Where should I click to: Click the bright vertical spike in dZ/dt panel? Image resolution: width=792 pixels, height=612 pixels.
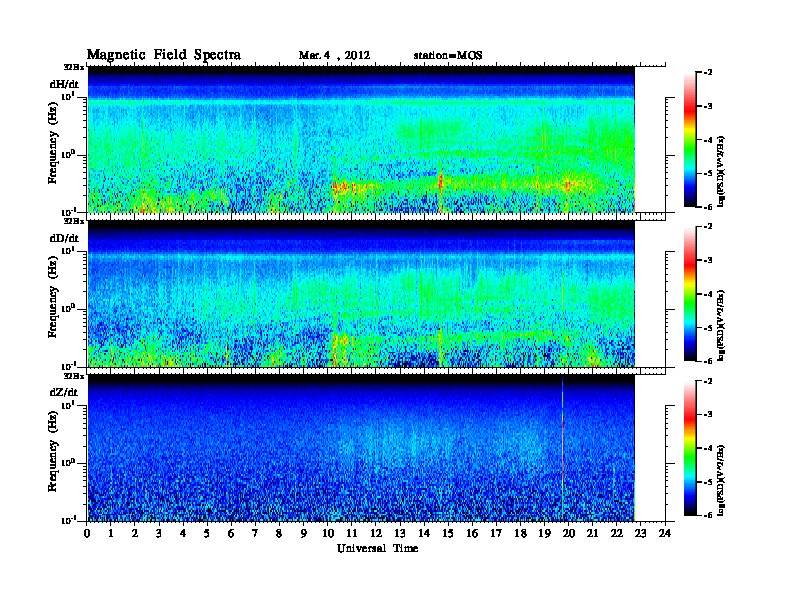(563, 448)
